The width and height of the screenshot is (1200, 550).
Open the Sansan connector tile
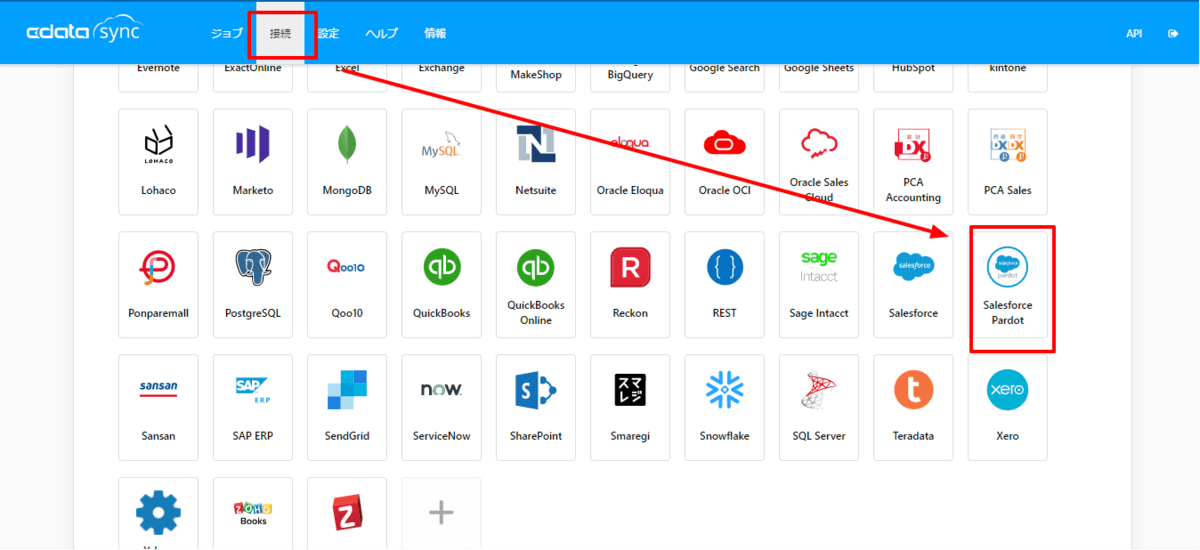coord(158,408)
